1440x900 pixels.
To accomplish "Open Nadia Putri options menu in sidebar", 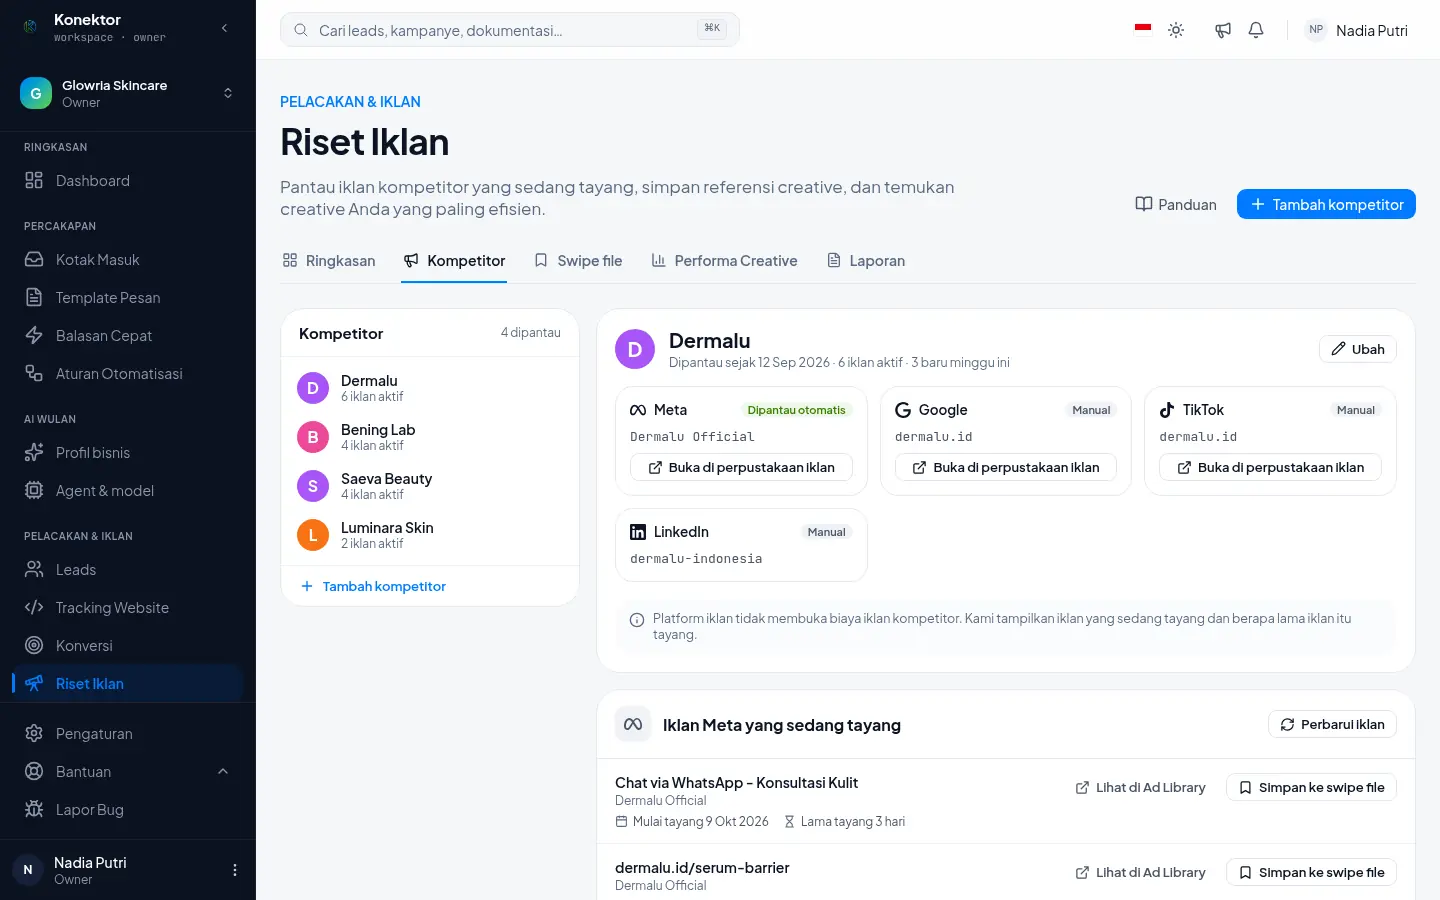I will pos(235,870).
